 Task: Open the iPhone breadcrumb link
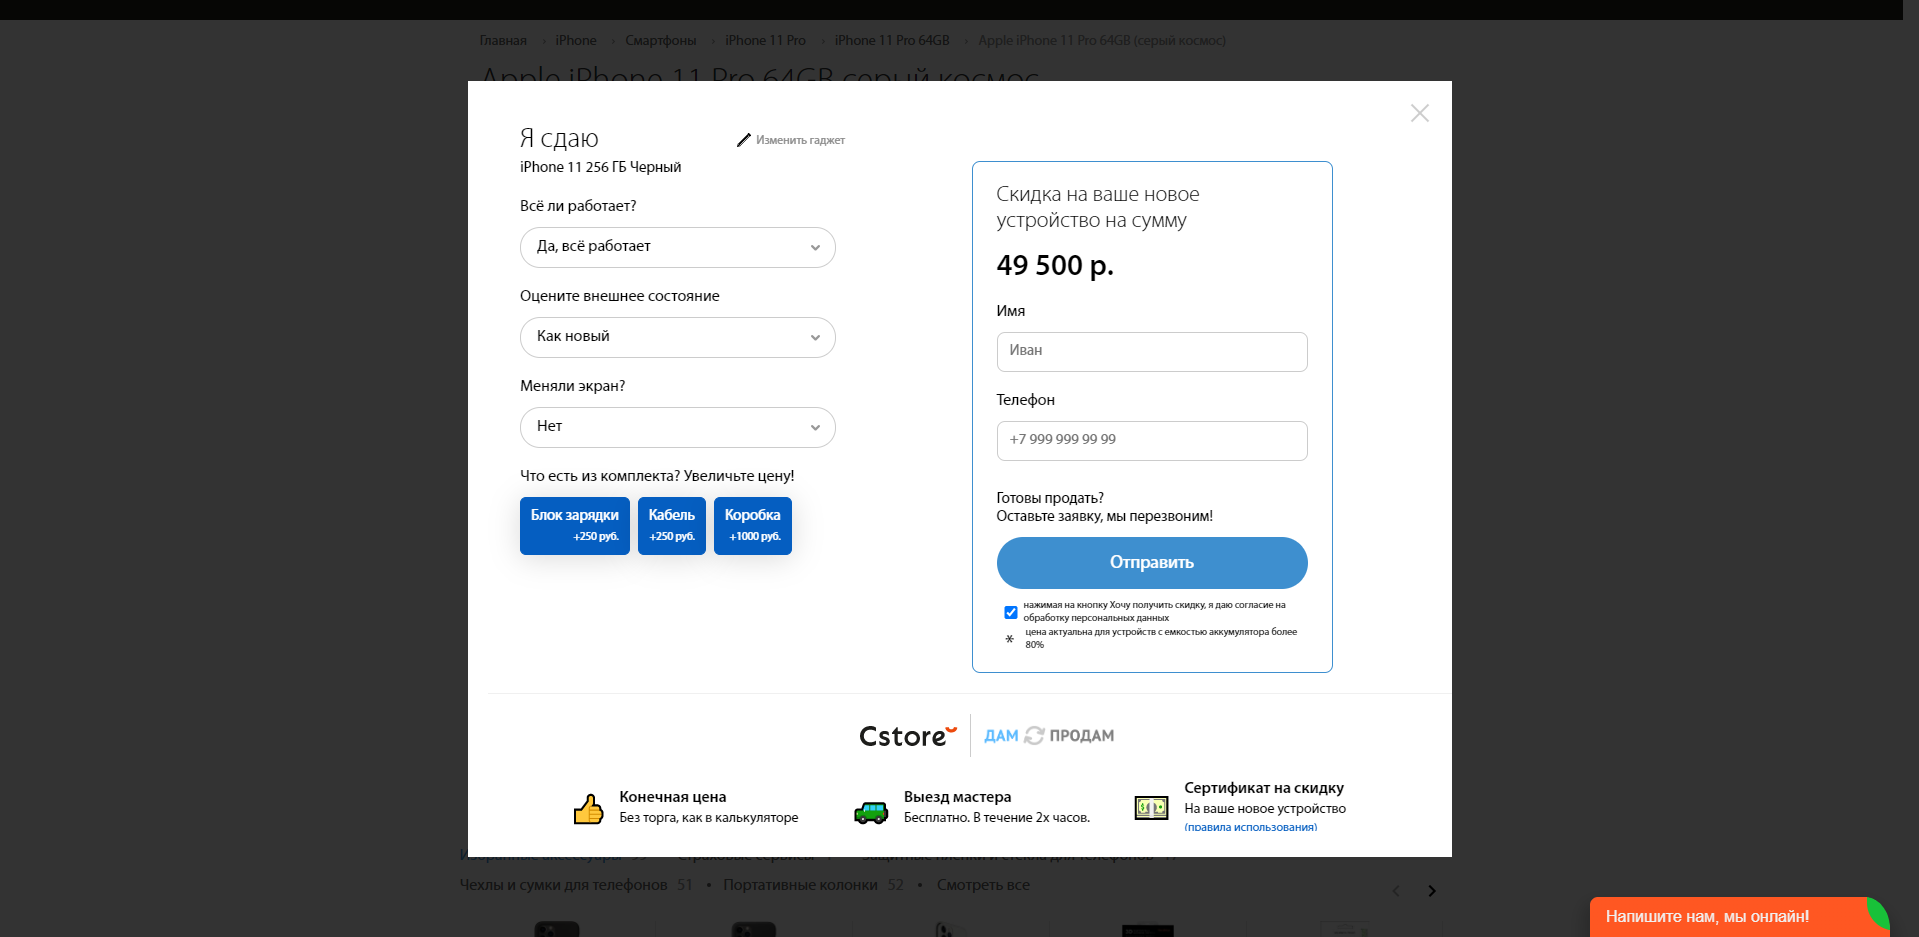576,41
